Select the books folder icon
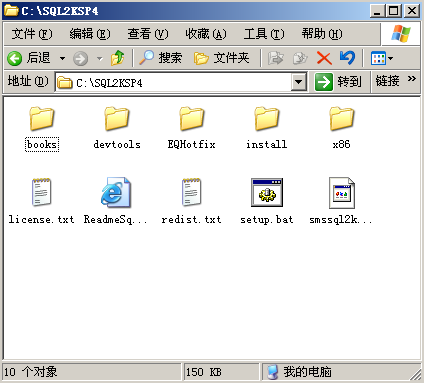The width and height of the screenshot is (424, 383). tap(42, 118)
